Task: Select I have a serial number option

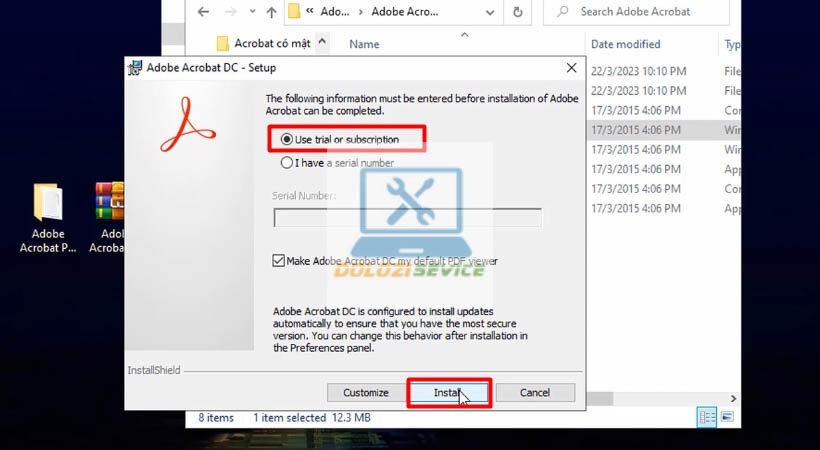Action: click(x=287, y=163)
